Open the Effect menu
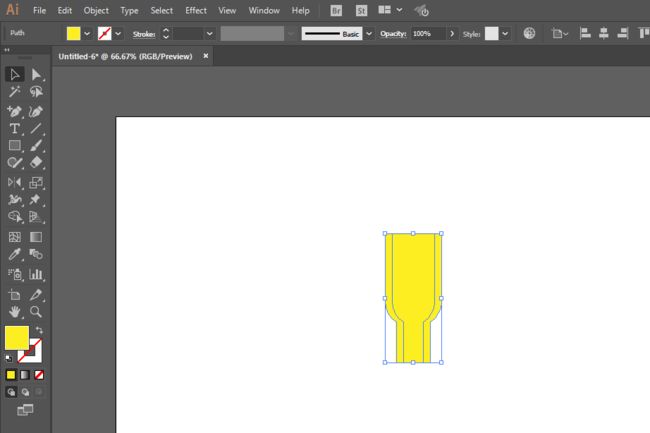This screenshot has width=650, height=433. [196, 10]
